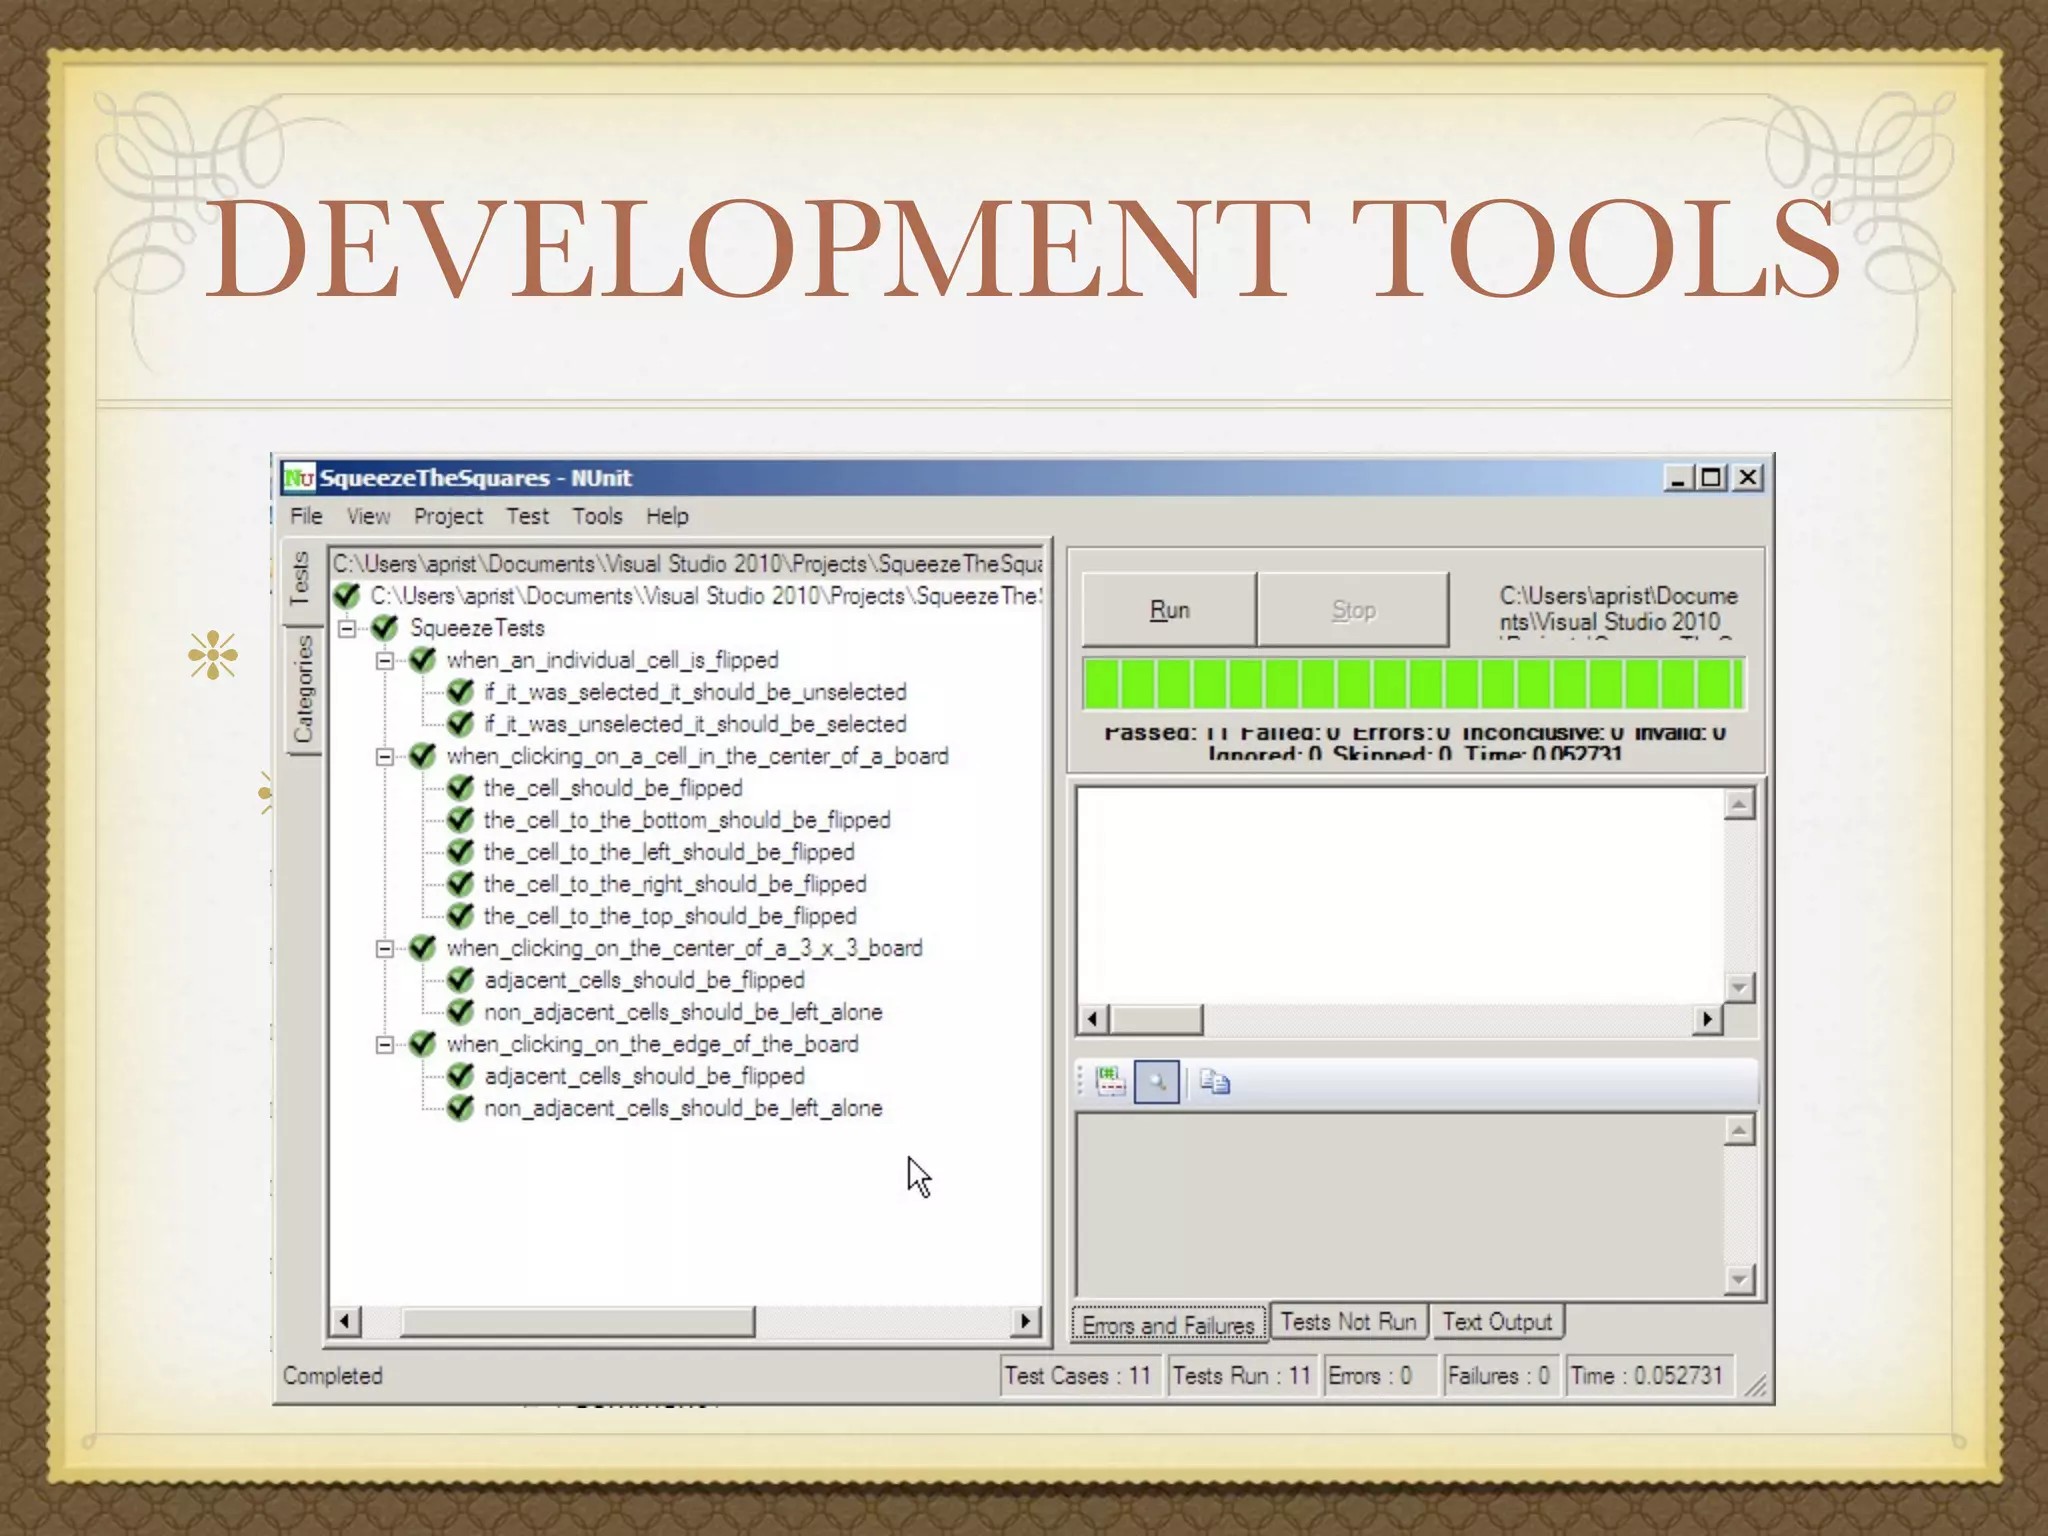Click check icon beside when_clicking_on_a_cell_in_the_center_of_a_board
The image size is (2048, 1536).
(x=423, y=756)
